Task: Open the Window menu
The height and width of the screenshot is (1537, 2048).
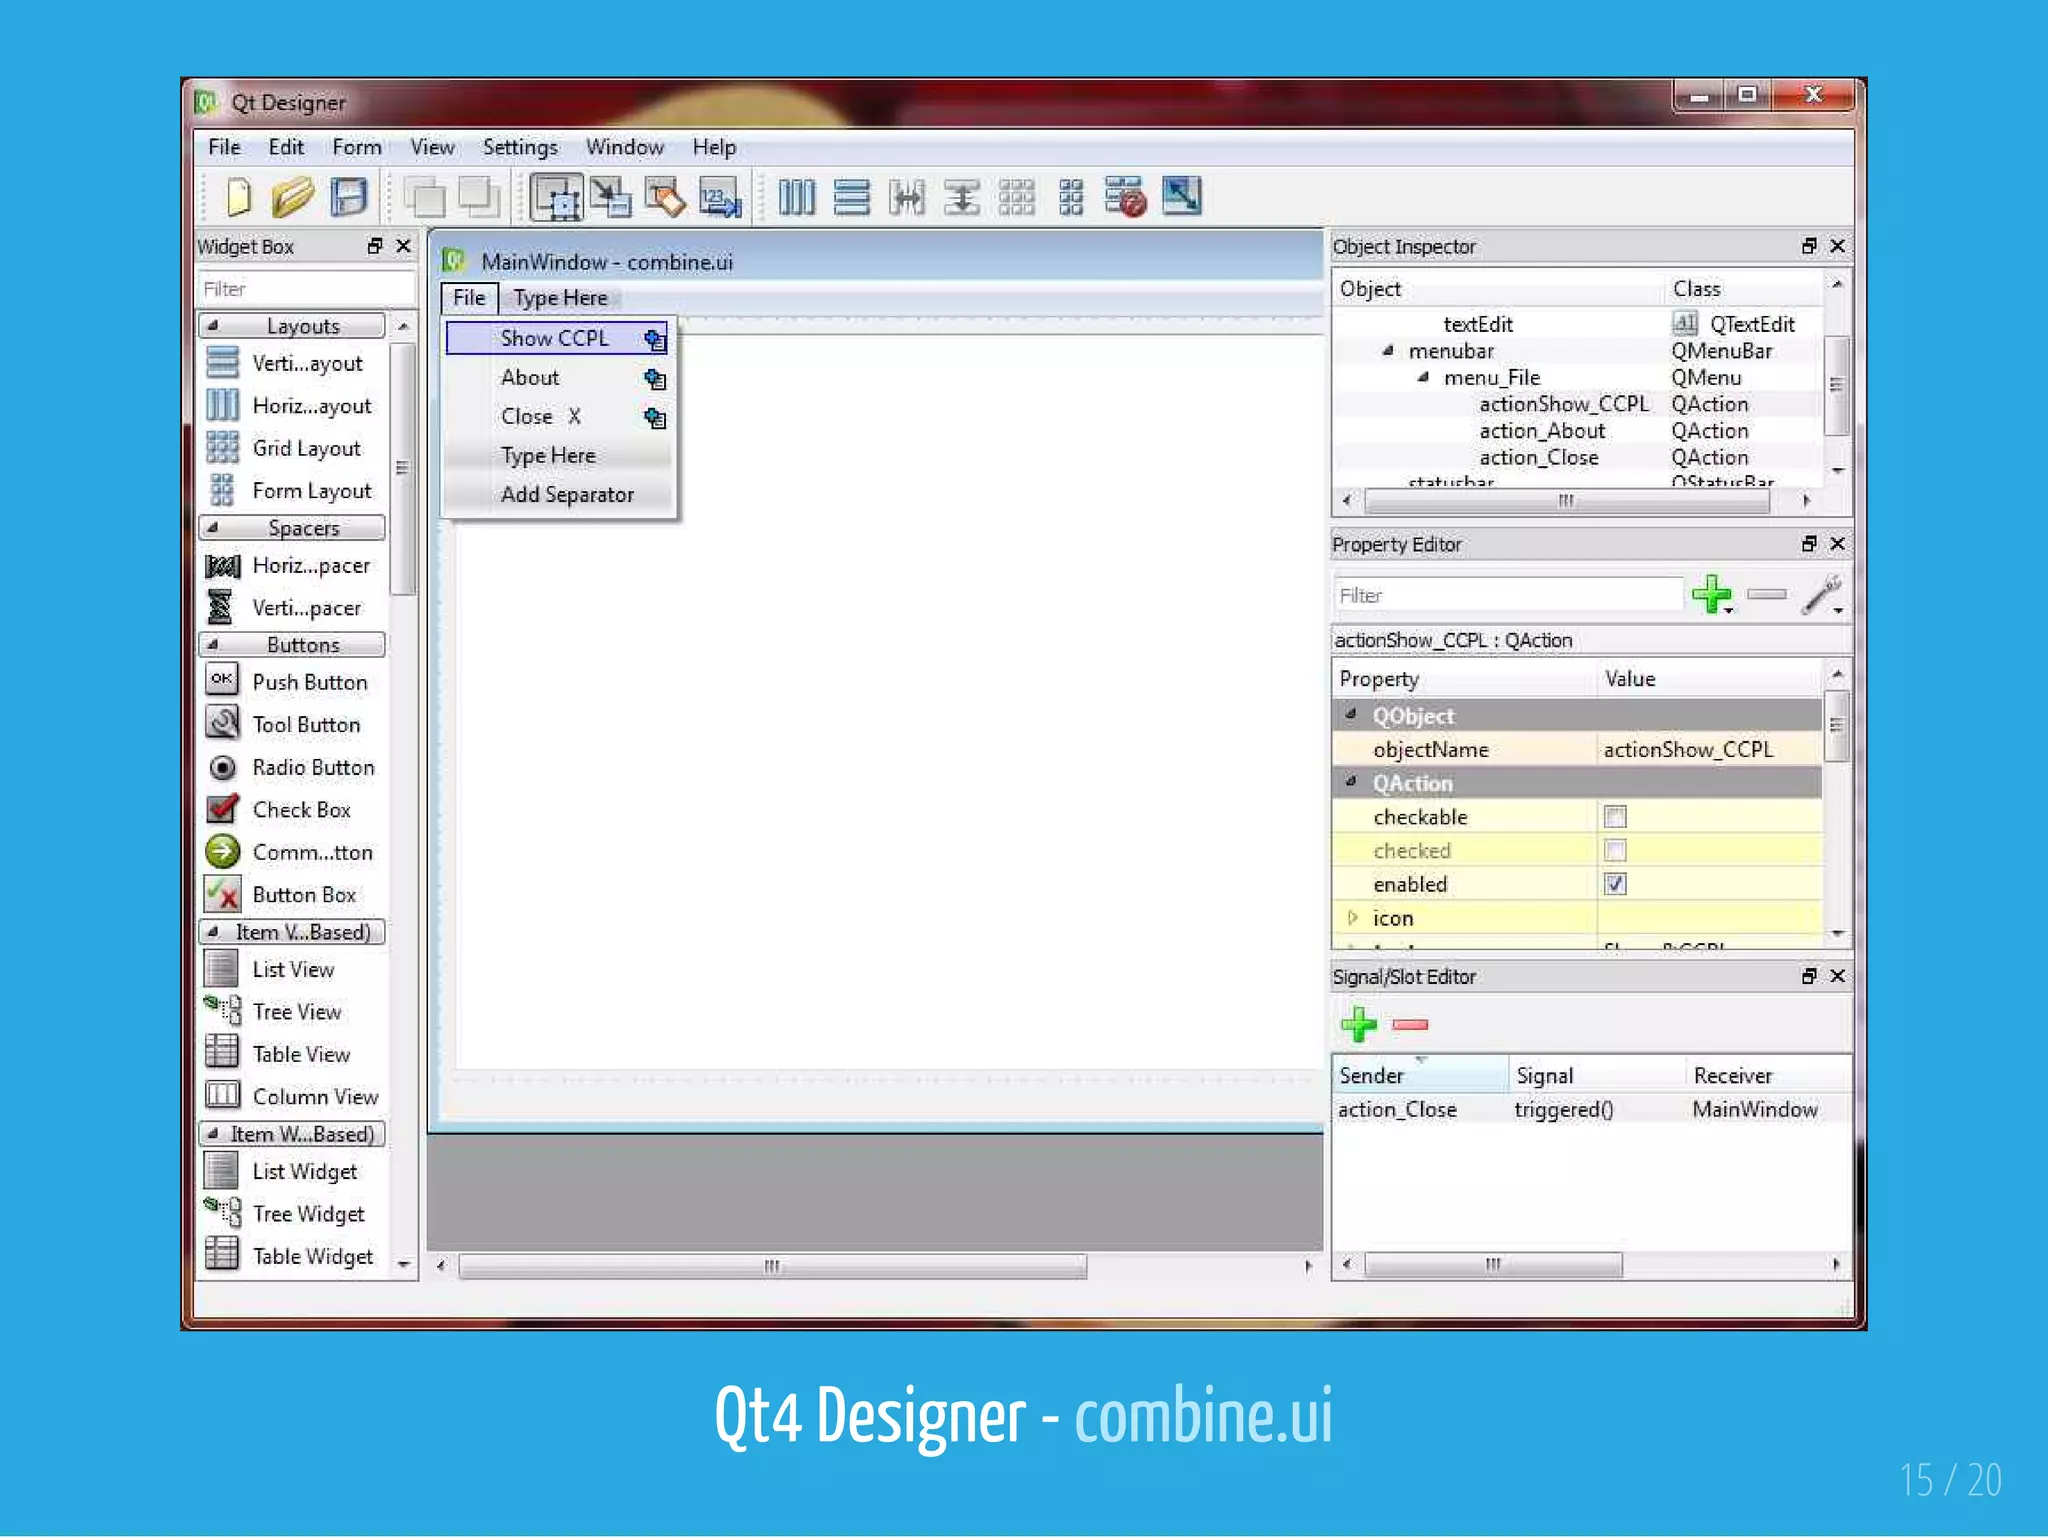Action: point(625,147)
